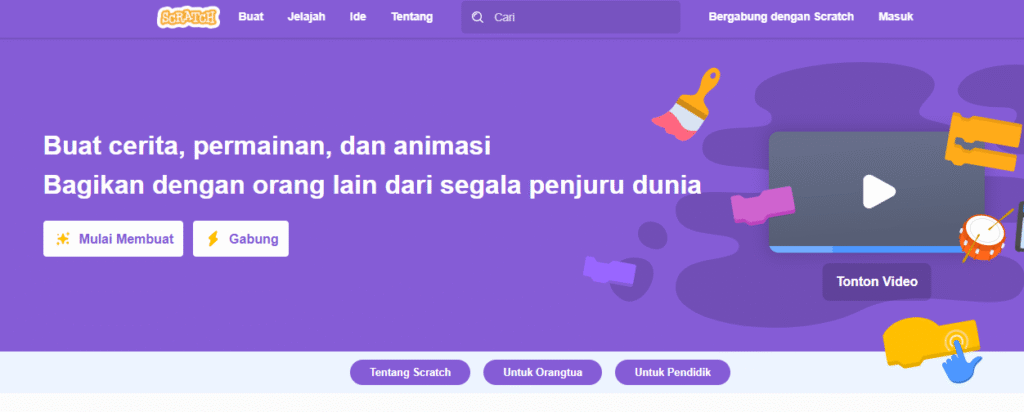Click the lightning bolt icon on Gabung
1024x412 pixels.
(213, 239)
